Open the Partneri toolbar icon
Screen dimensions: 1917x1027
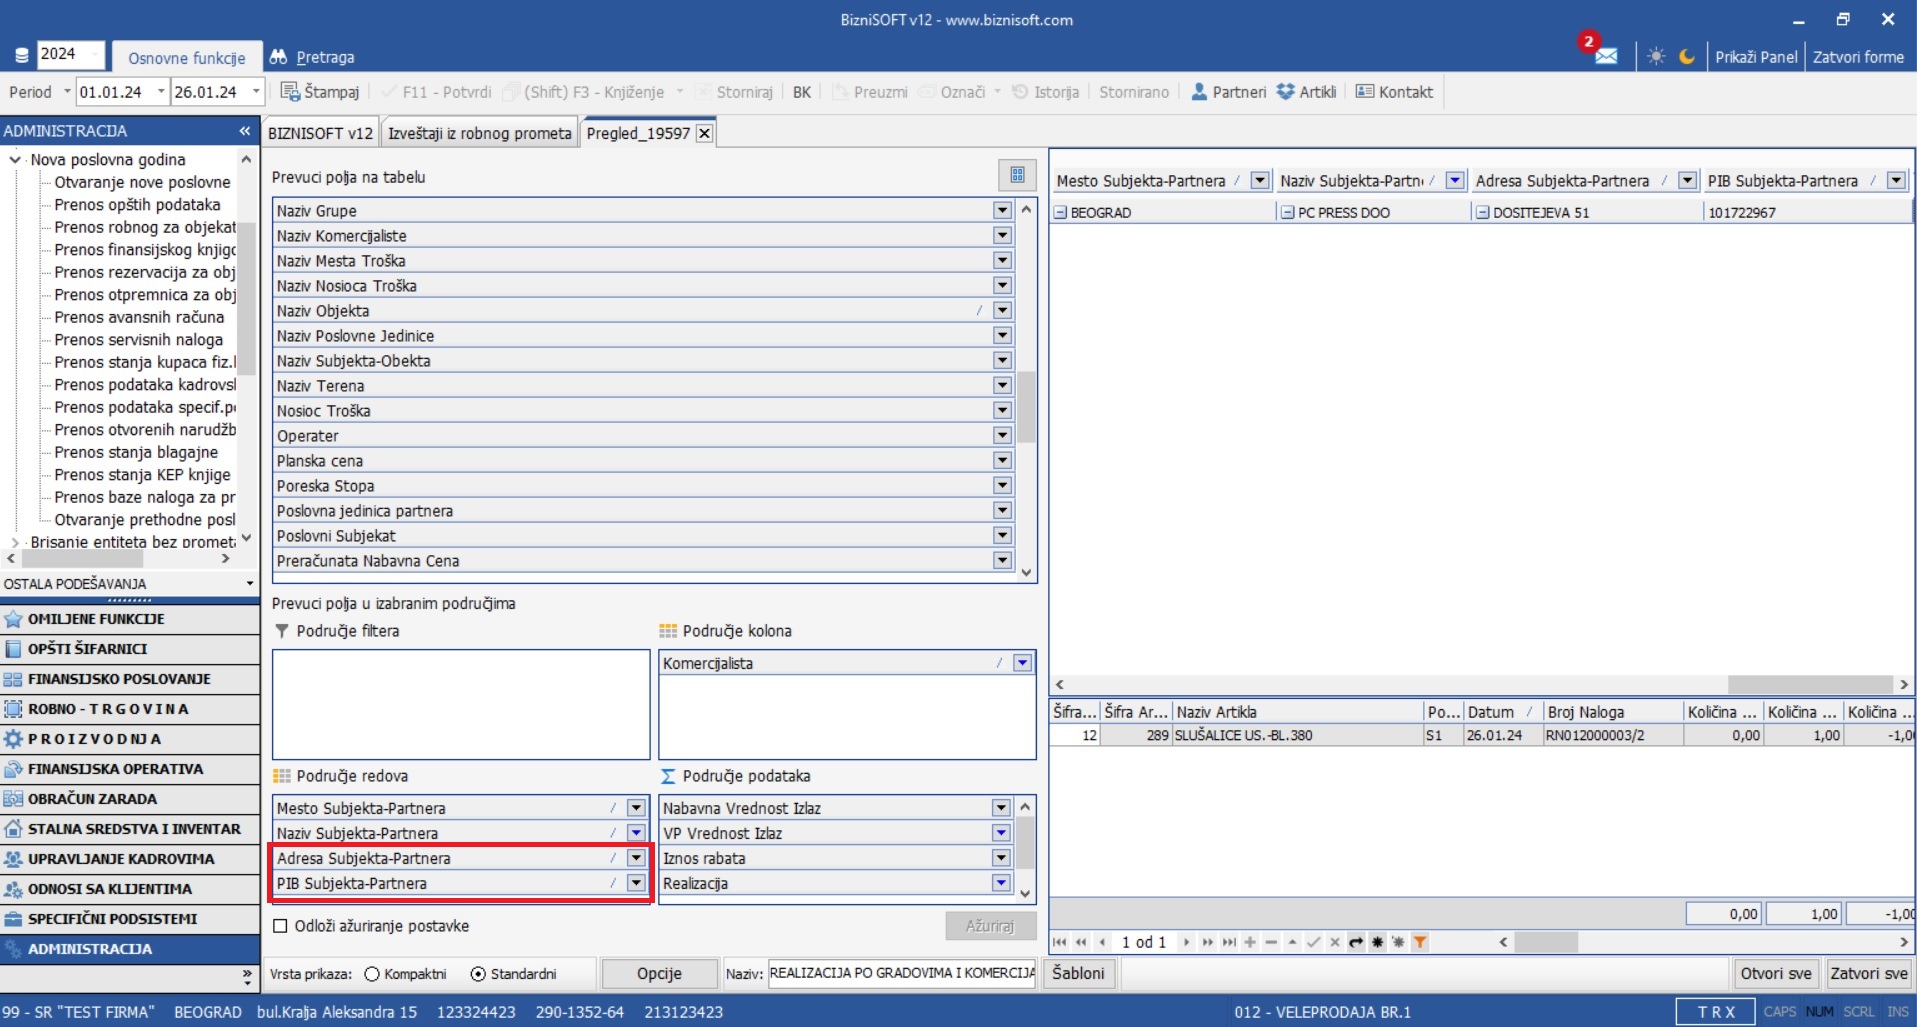pos(1199,92)
